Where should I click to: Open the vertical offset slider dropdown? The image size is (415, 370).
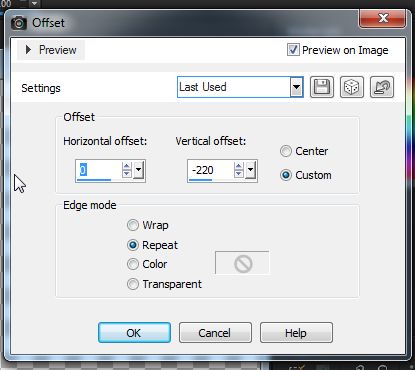250,170
